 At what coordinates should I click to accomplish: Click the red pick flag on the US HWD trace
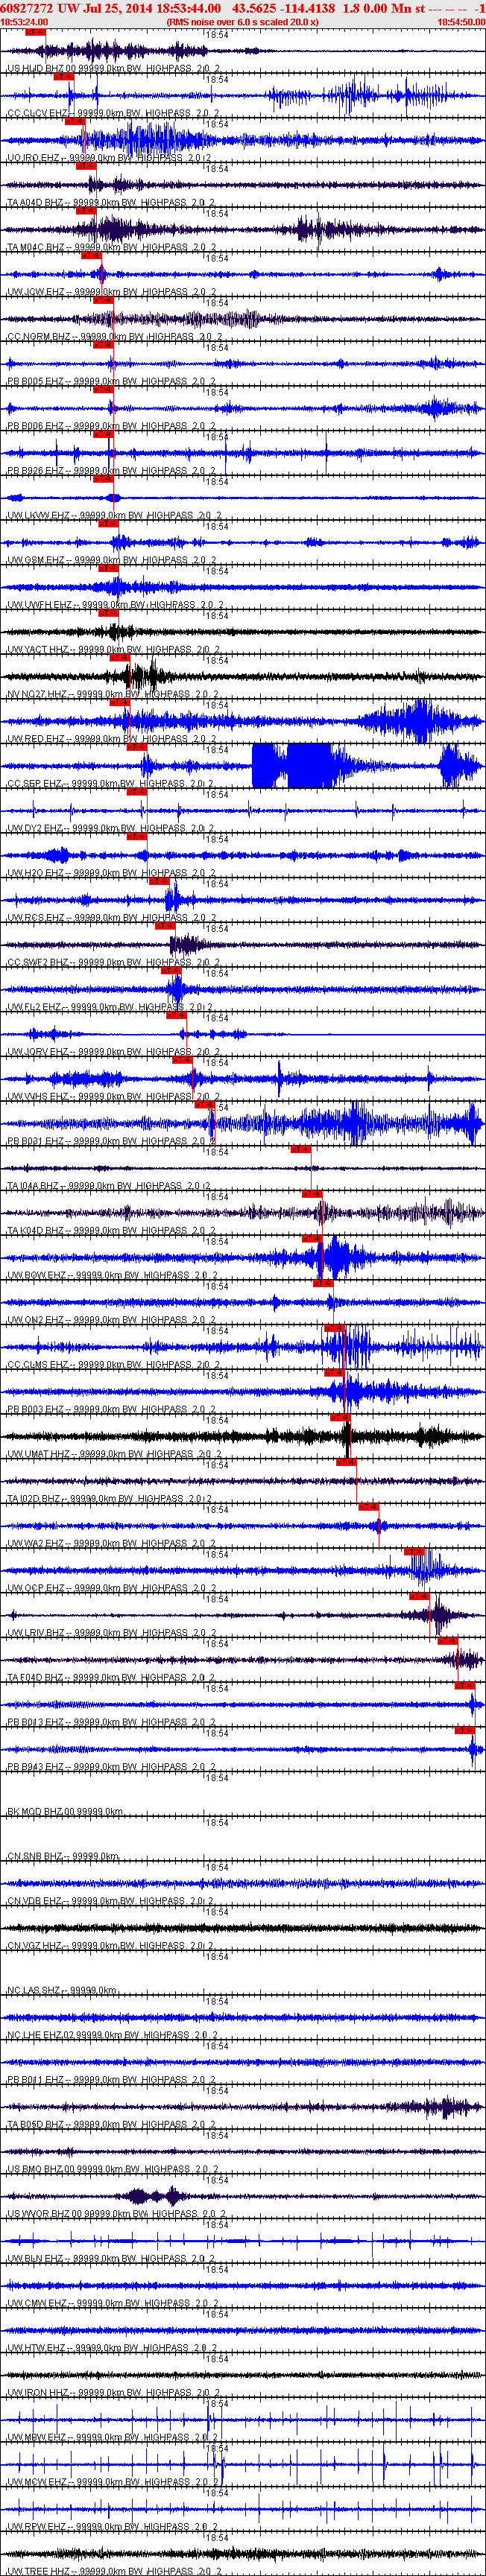[34, 32]
